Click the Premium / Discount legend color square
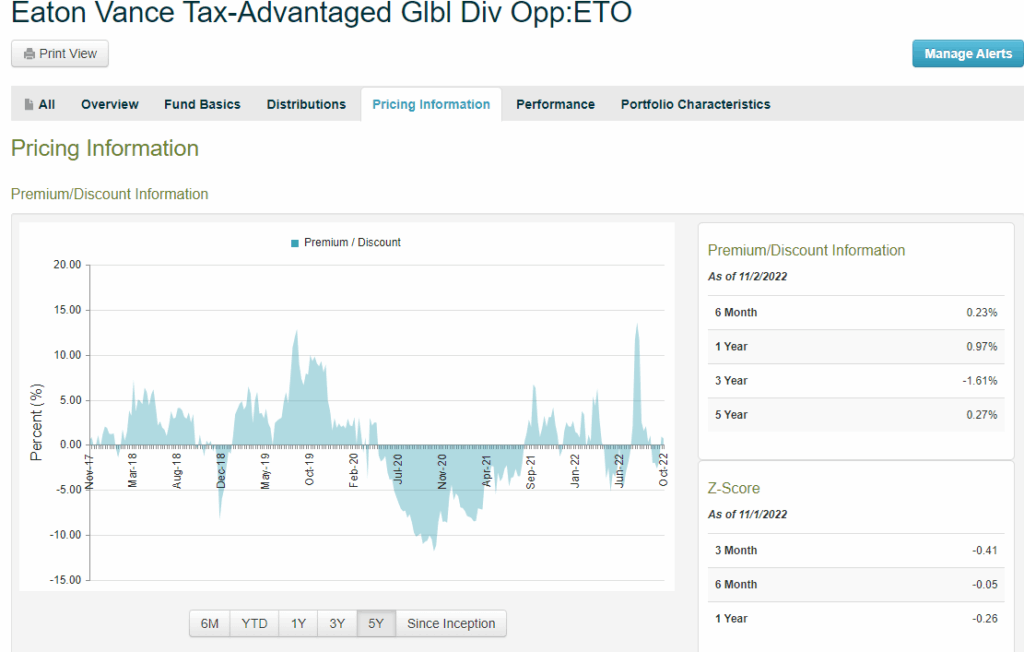The height and width of the screenshot is (652, 1024). pyautogui.click(x=295, y=243)
